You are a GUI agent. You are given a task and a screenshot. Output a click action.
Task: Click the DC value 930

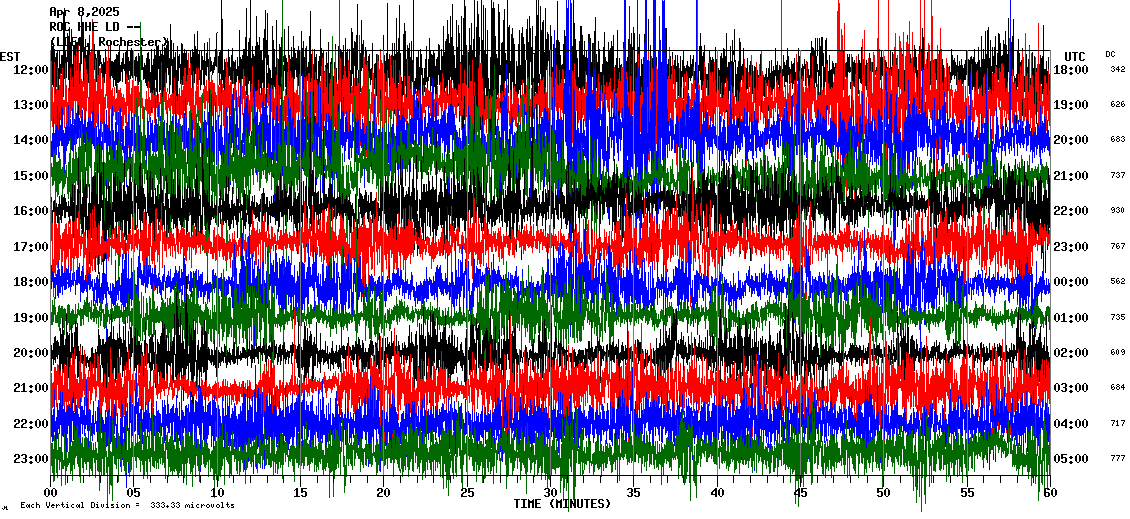tap(1117, 211)
